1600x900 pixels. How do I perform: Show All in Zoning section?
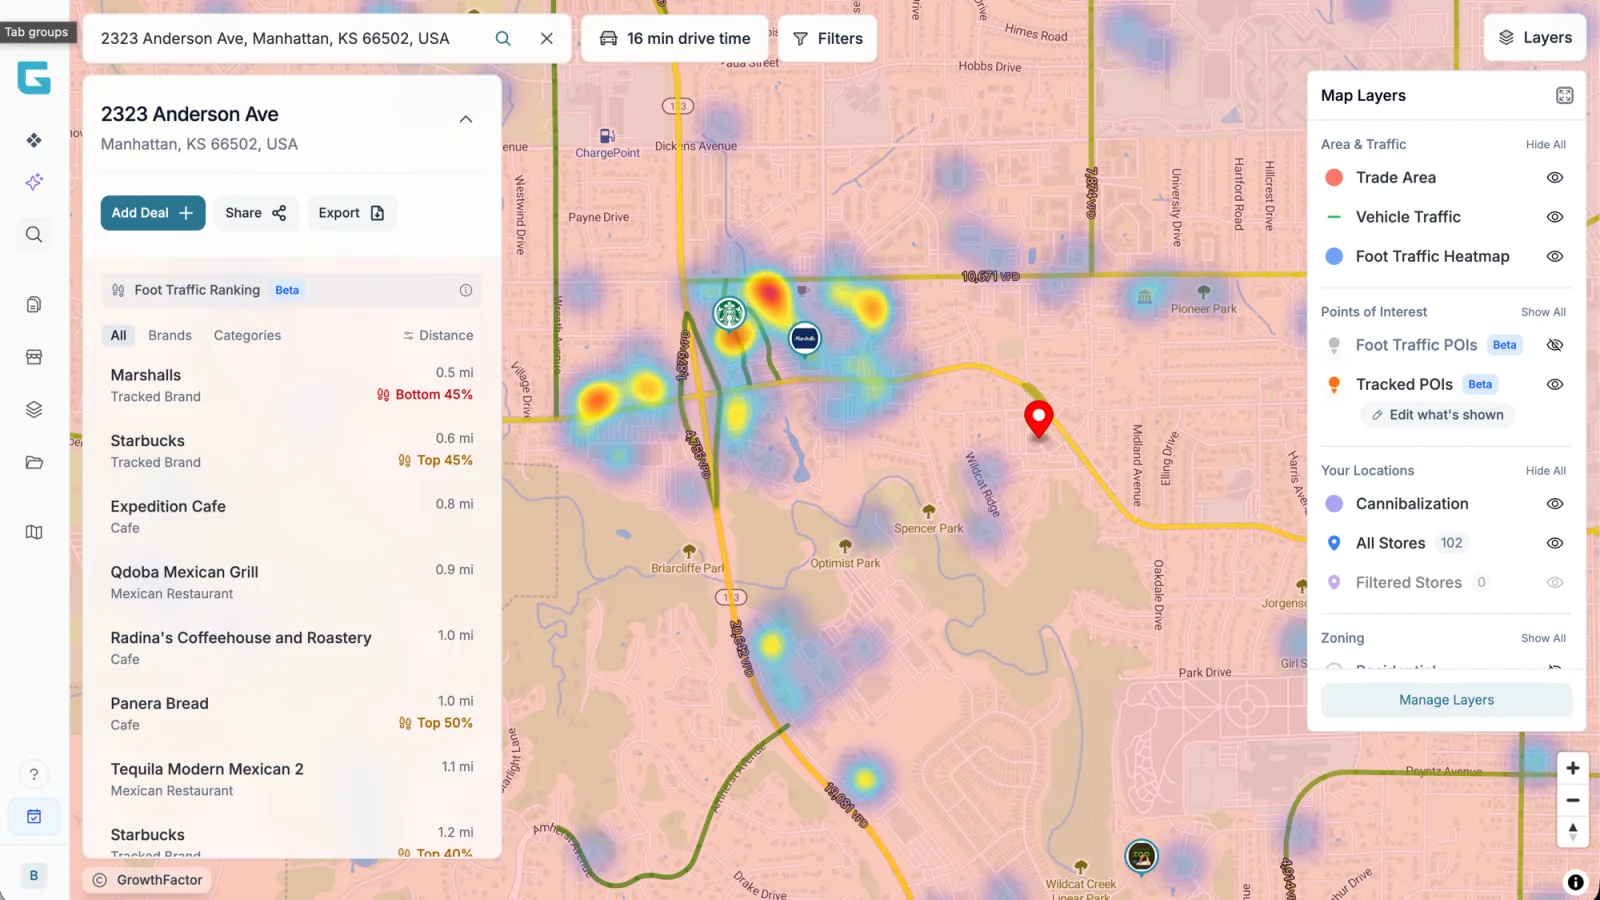1543,638
